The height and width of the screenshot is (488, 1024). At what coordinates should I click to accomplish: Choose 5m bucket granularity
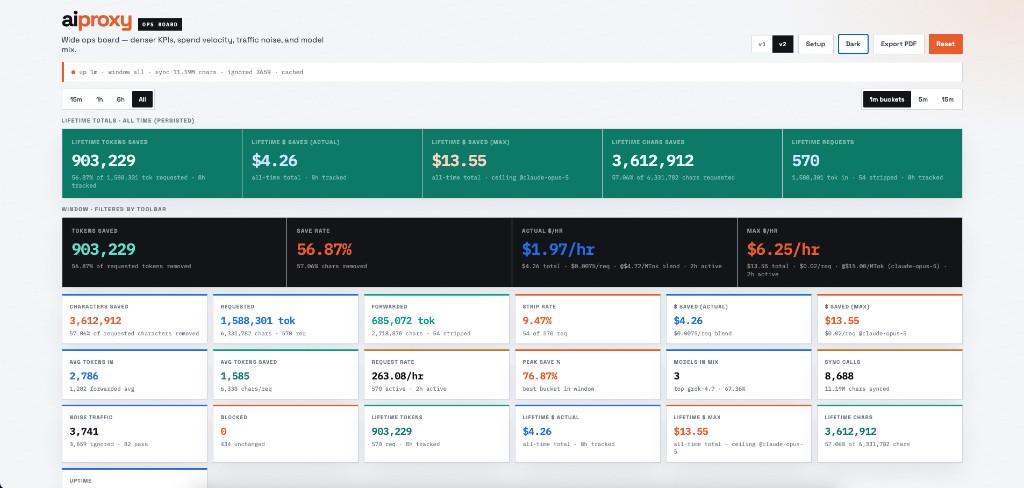(x=923, y=99)
